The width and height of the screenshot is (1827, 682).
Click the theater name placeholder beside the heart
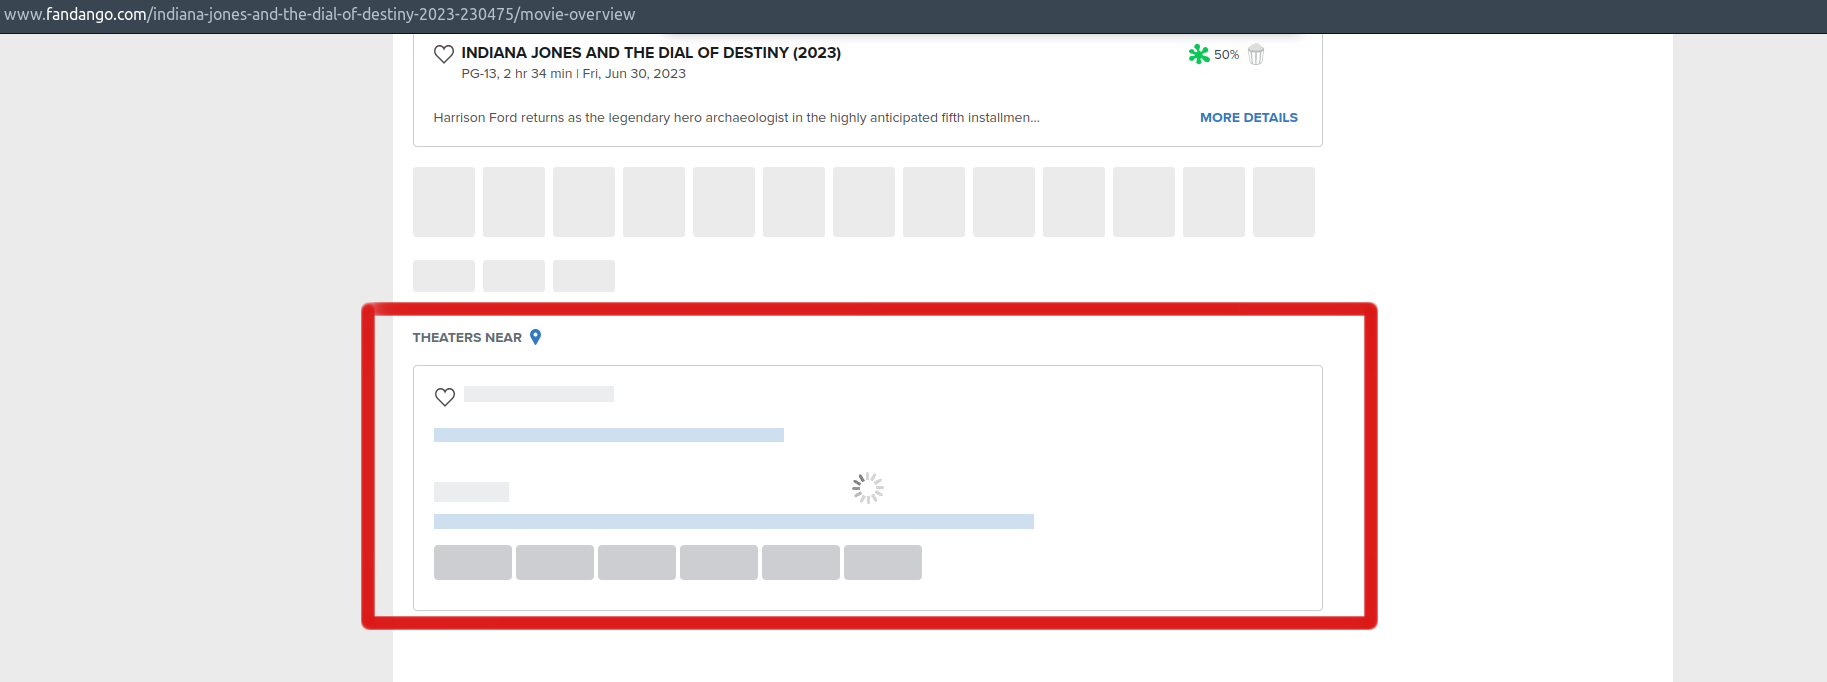539,394
